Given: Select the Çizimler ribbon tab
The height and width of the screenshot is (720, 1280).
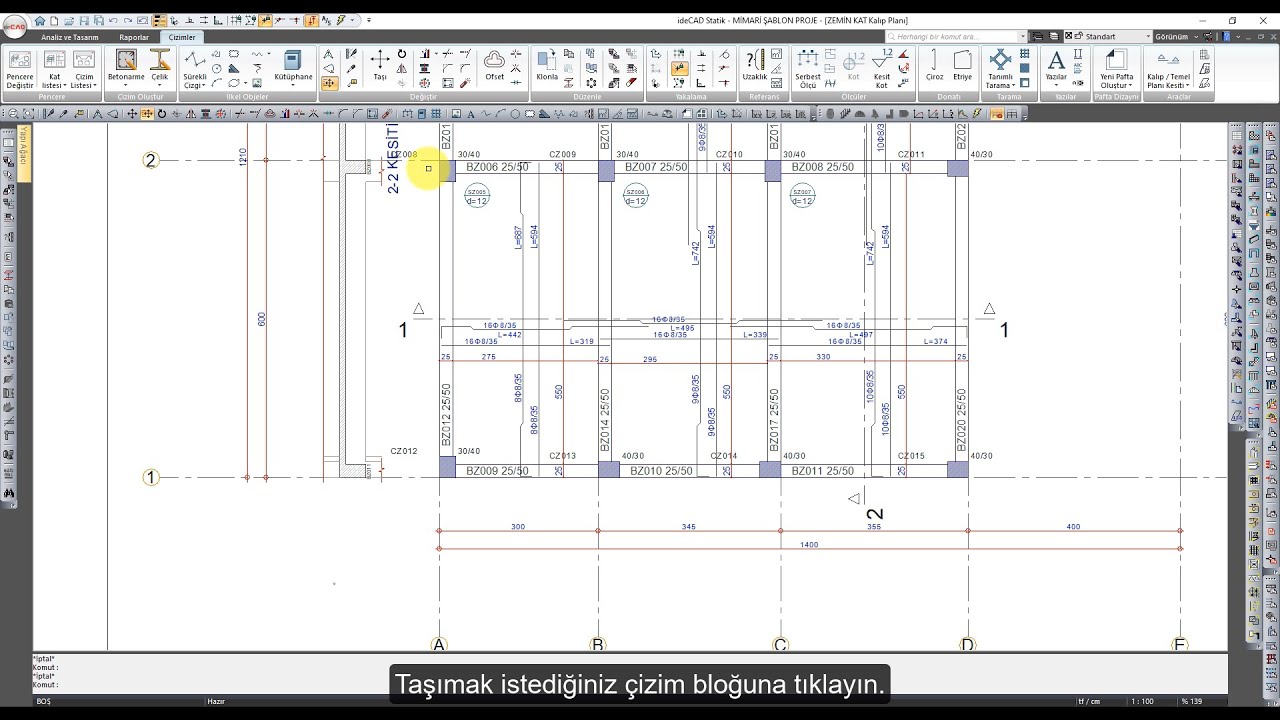Looking at the screenshot, I should click(x=182, y=37).
